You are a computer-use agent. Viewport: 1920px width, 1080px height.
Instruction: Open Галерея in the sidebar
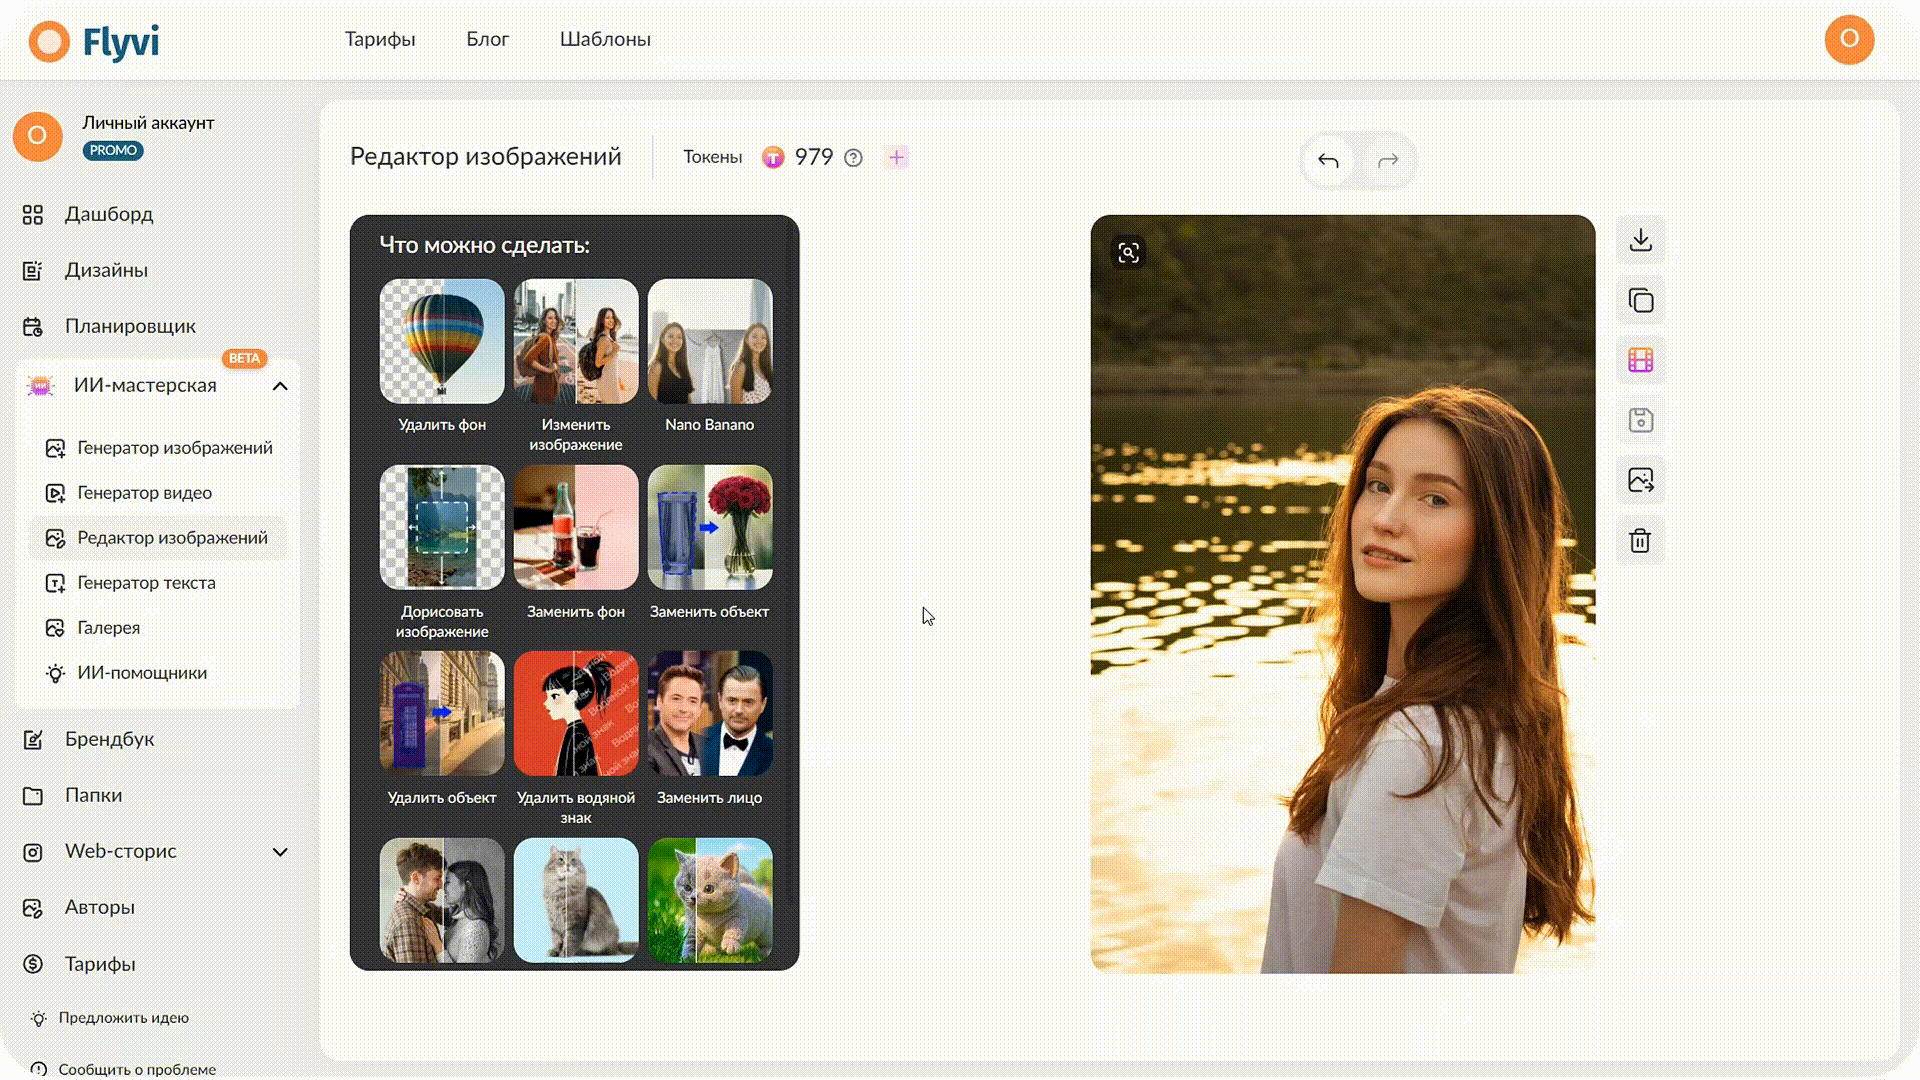click(x=92, y=628)
